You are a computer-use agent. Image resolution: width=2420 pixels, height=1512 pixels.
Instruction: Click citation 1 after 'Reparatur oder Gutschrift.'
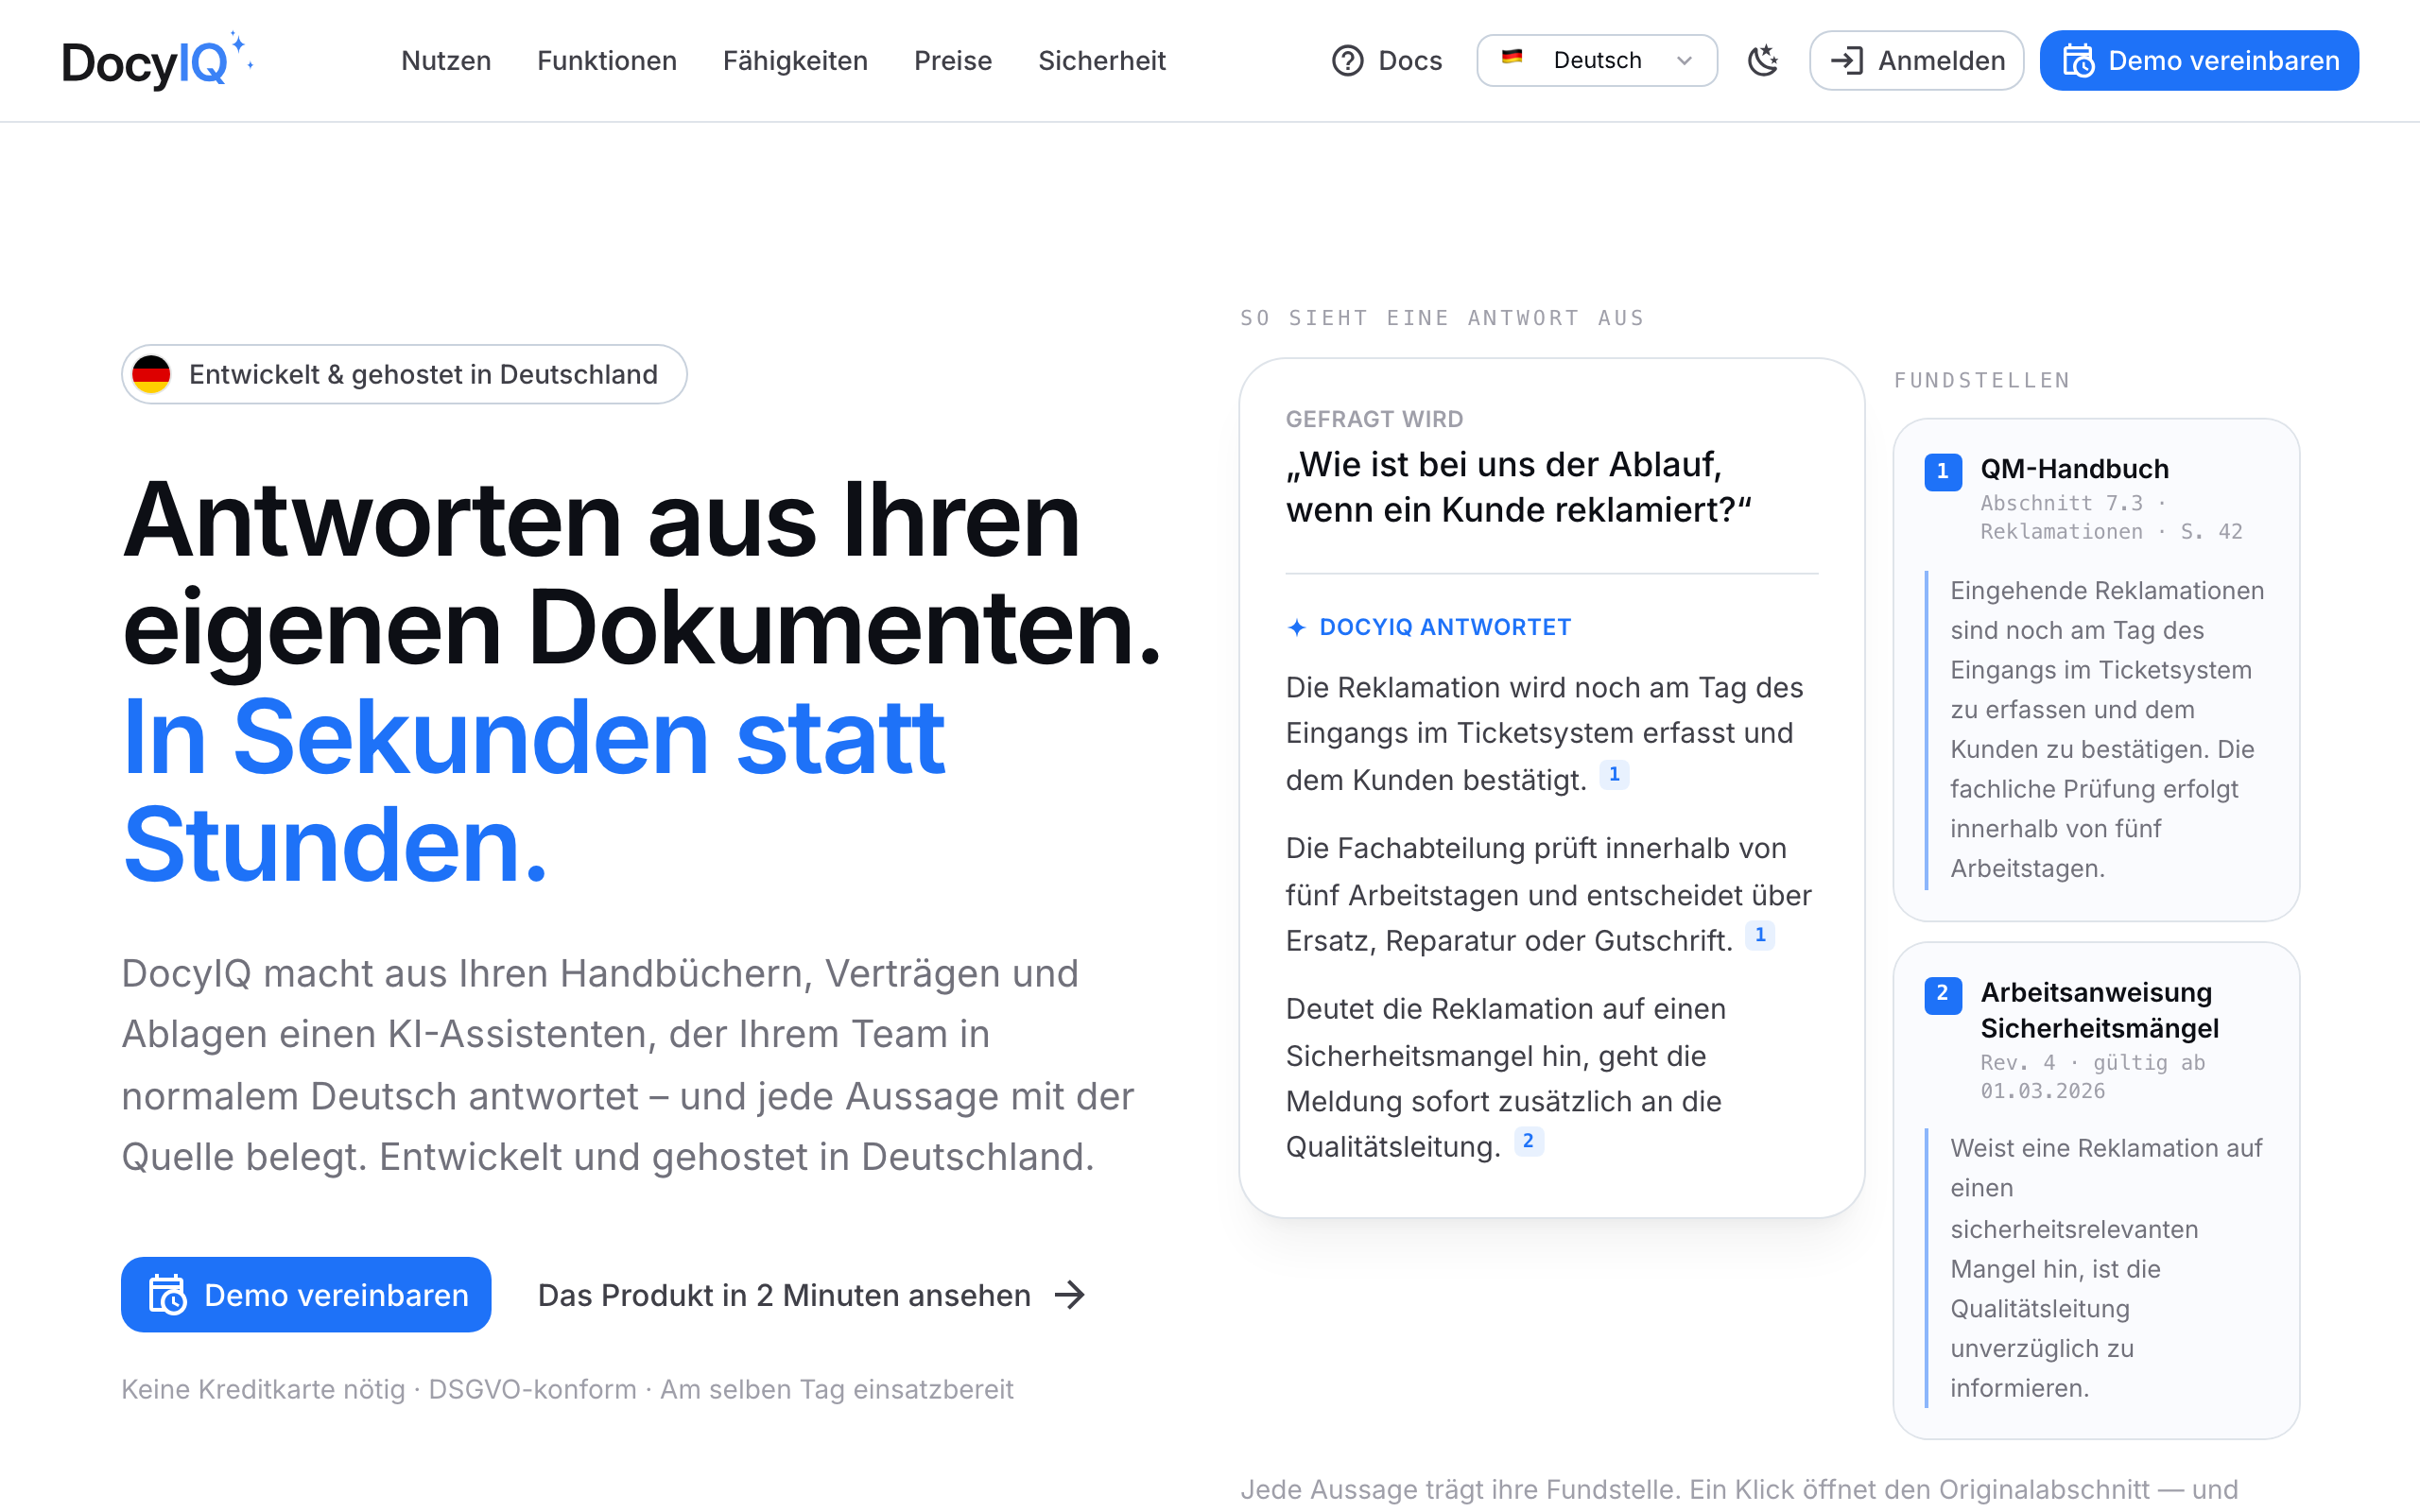click(1760, 936)
